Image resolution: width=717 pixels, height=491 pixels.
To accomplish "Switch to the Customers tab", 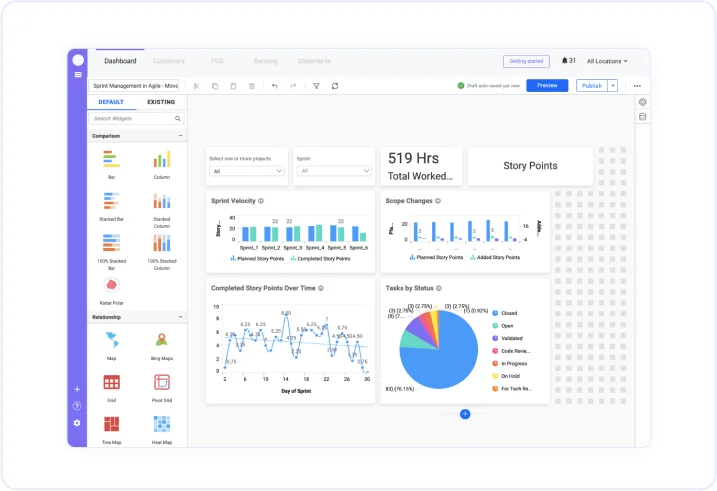I will pos(169,61).
